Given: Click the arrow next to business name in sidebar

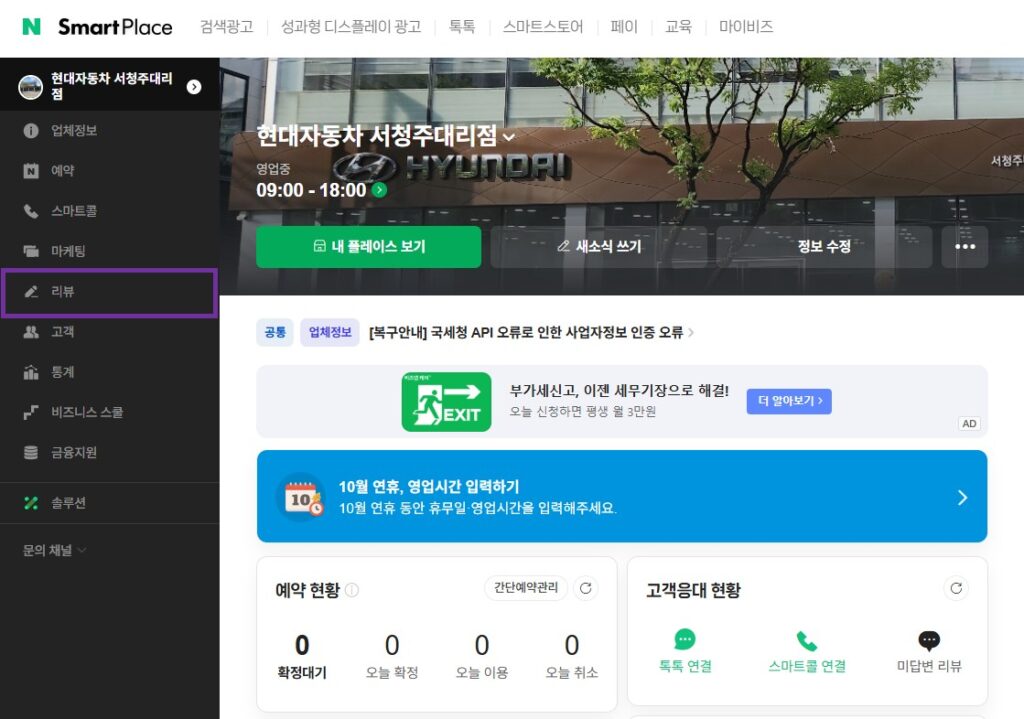Looking at the screenshot, I should coord(194,87).
